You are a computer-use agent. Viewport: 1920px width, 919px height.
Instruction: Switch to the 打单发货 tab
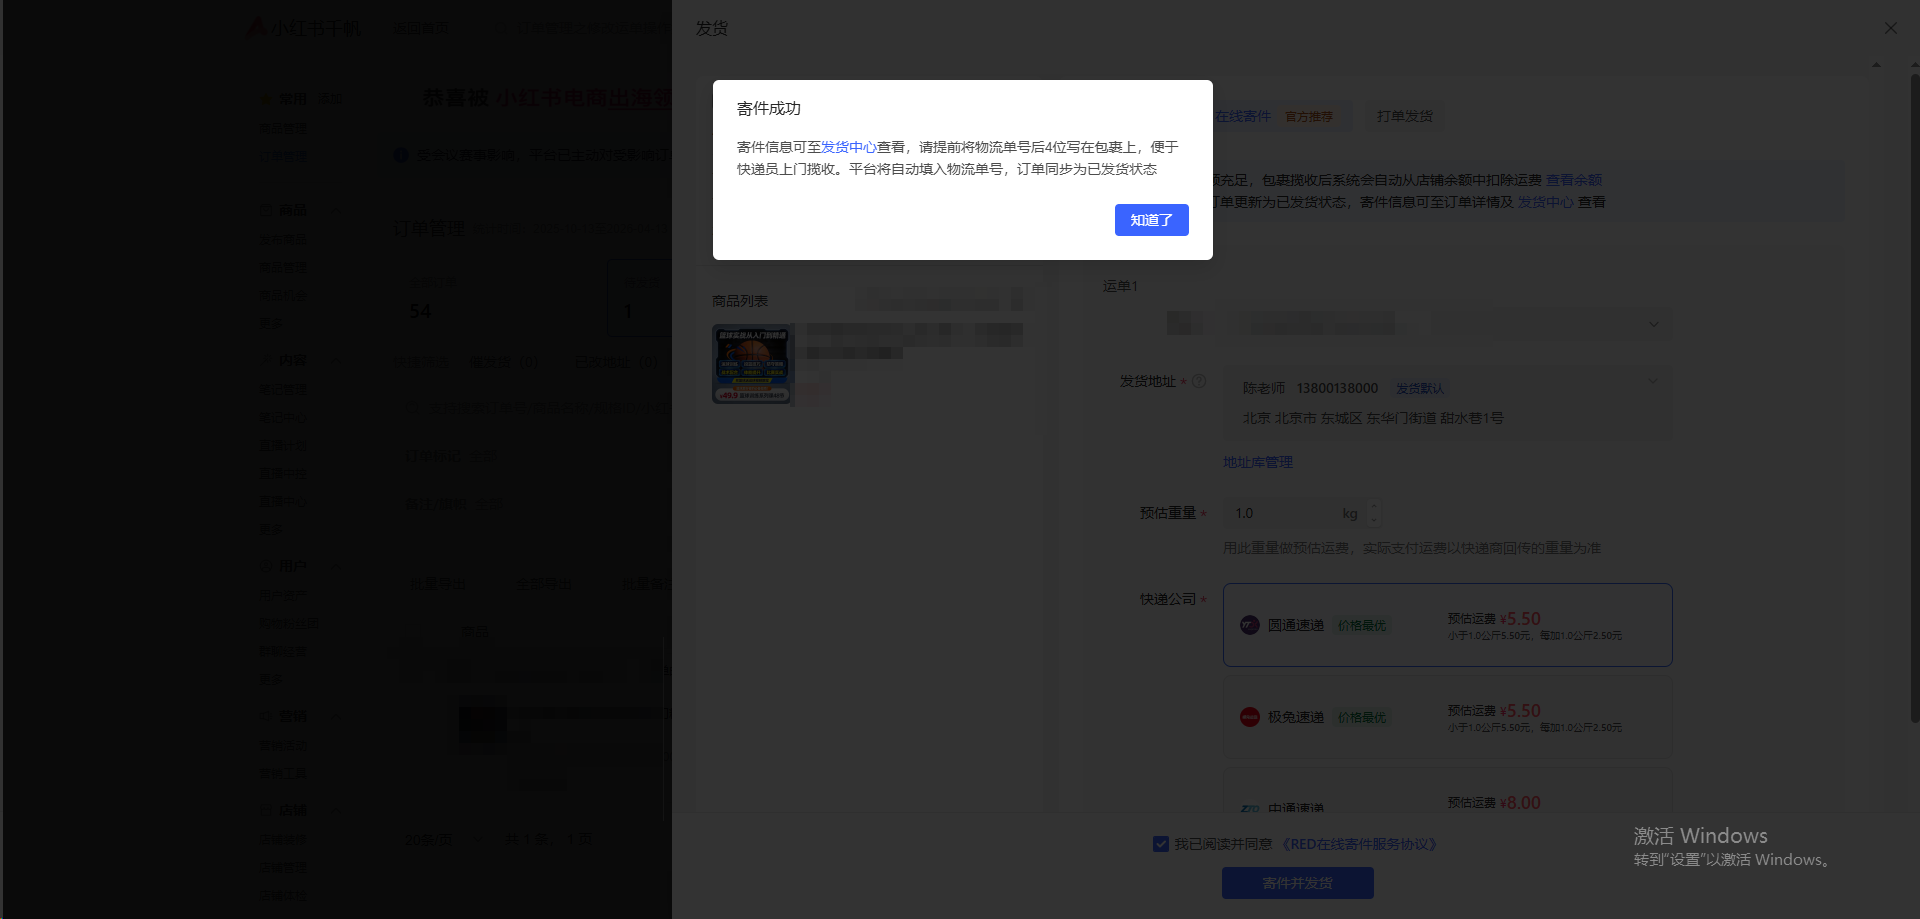point(1404,116)
